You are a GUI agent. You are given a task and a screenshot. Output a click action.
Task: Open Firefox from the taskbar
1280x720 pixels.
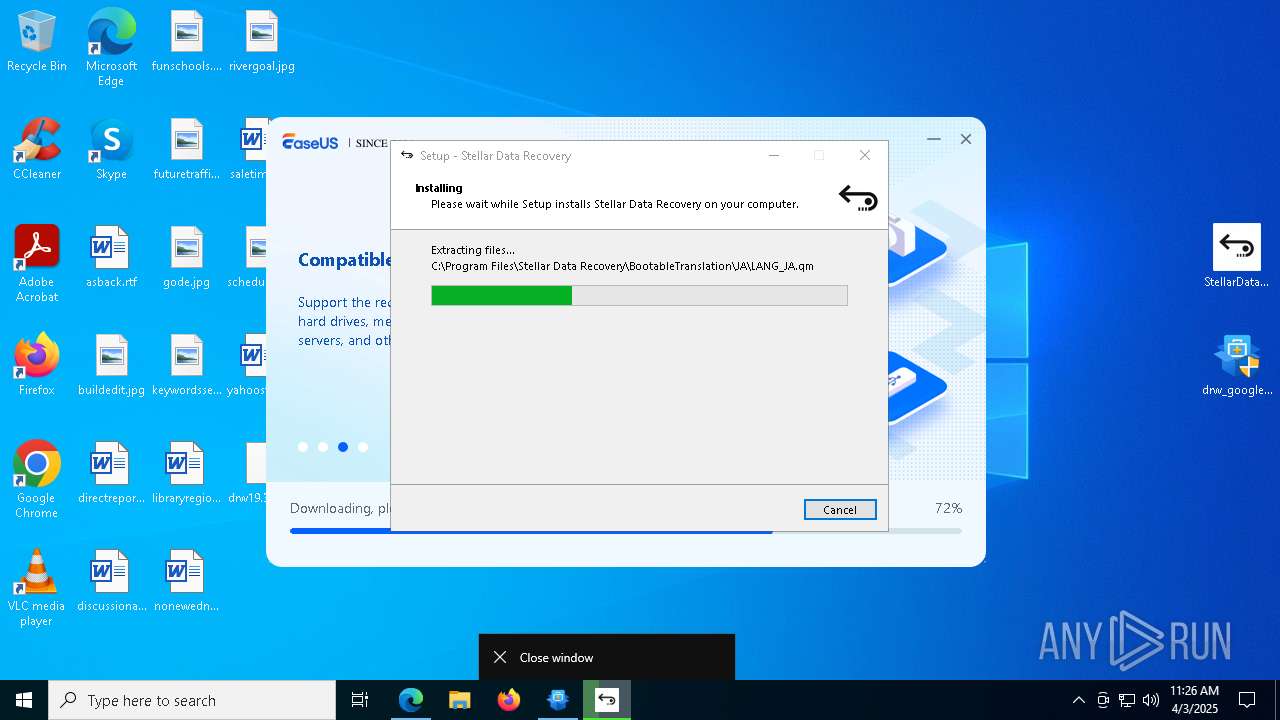(x=508, y=700)
